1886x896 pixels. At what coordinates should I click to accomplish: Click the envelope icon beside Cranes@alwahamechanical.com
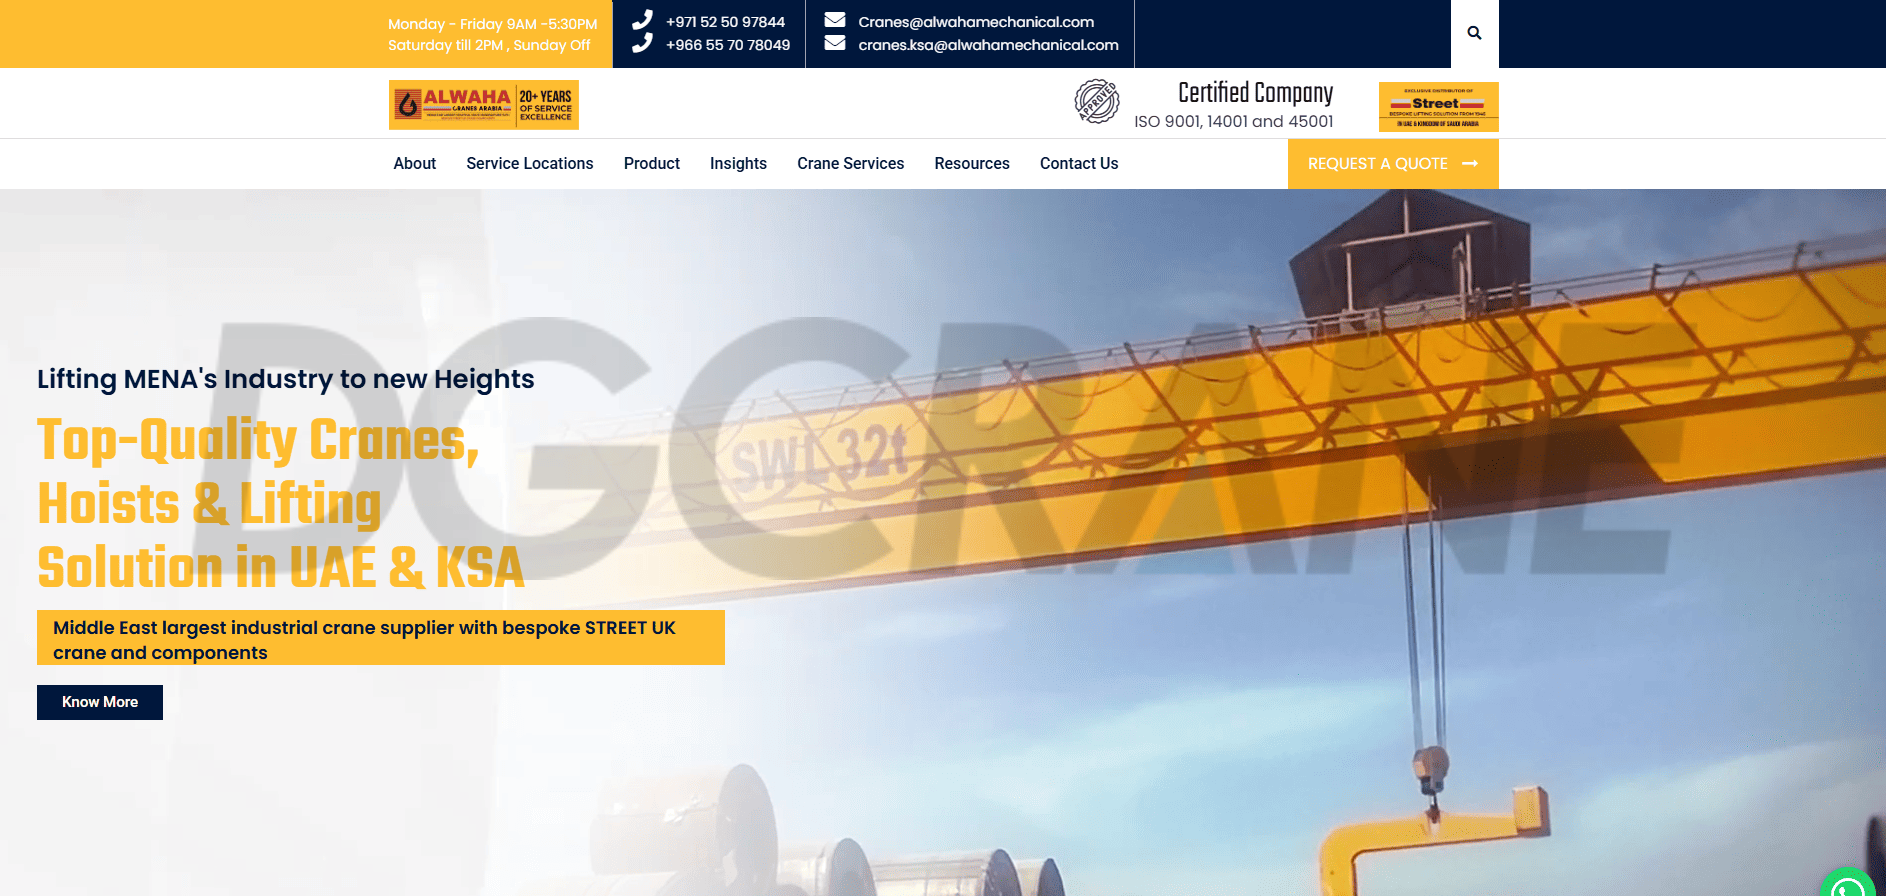(835, 20)
